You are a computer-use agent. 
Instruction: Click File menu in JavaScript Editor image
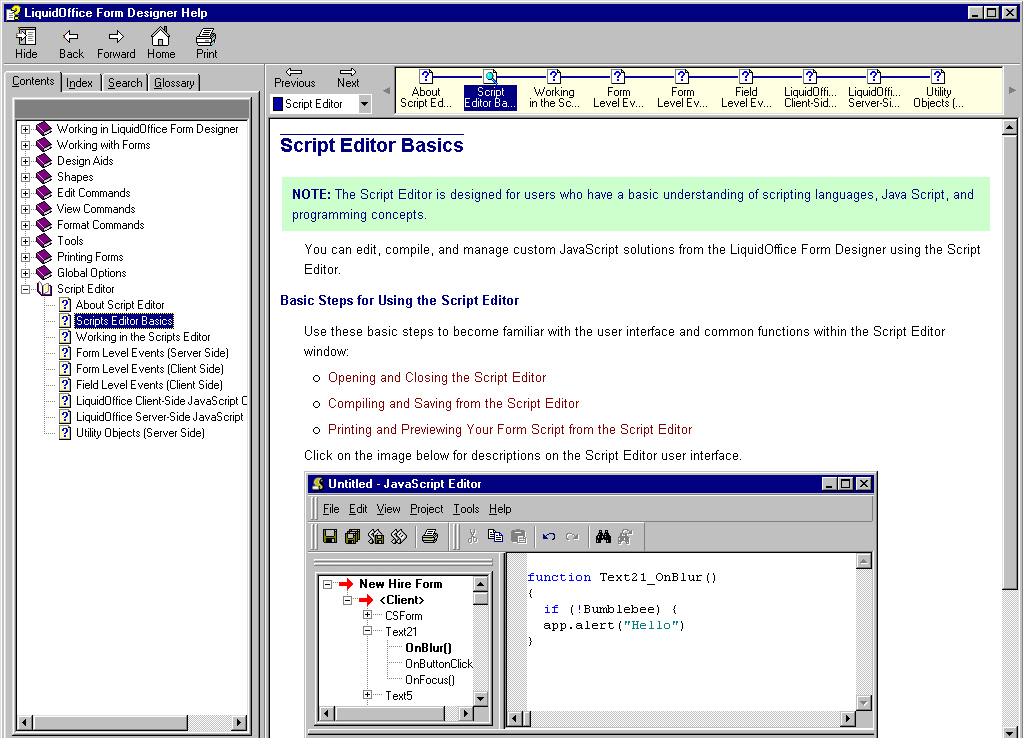click(331, 509)
